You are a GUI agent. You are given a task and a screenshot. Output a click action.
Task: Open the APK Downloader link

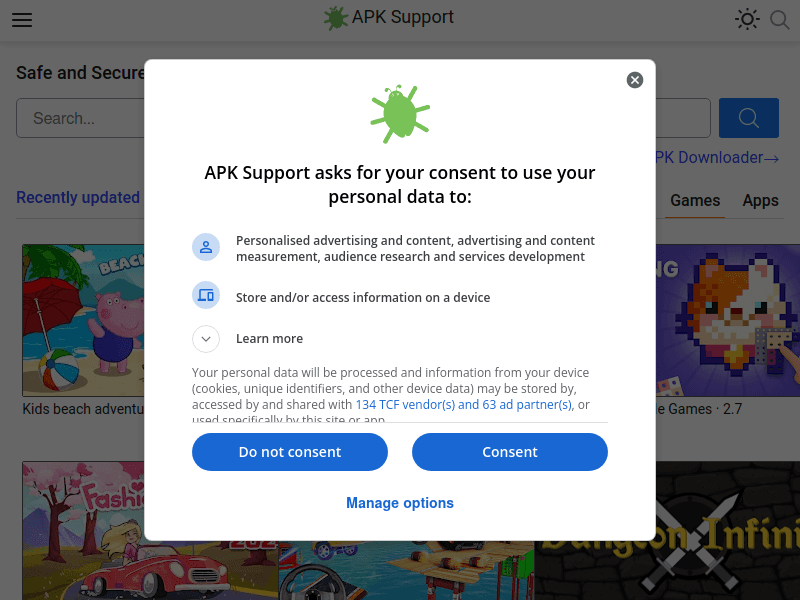coord(717,158)
